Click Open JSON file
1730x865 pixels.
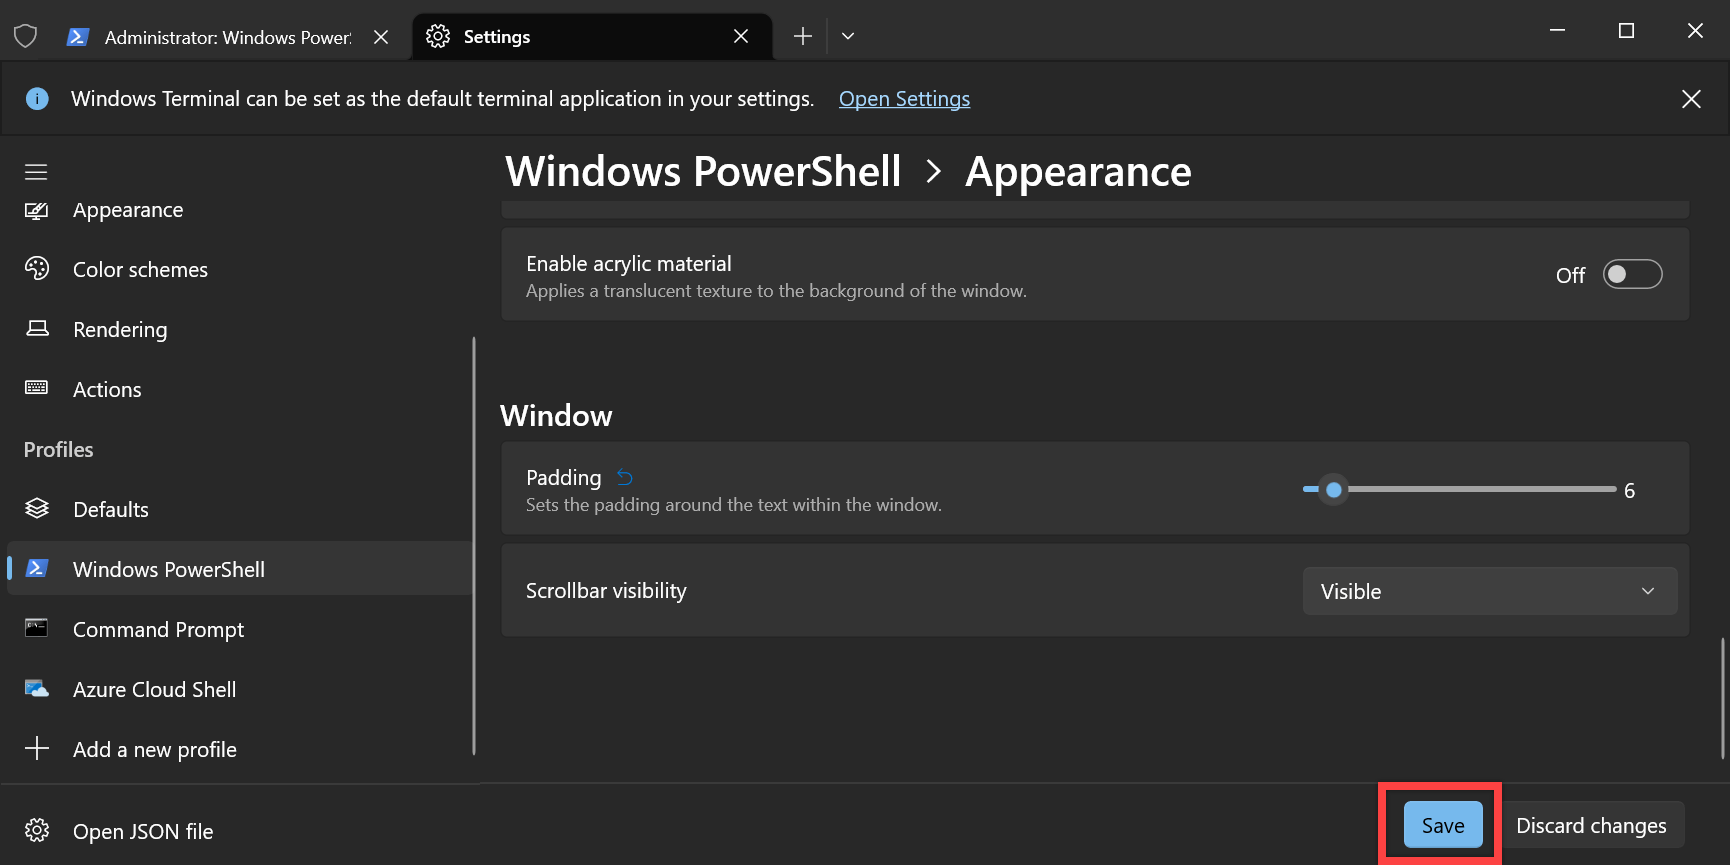click(x=238, y=831)
